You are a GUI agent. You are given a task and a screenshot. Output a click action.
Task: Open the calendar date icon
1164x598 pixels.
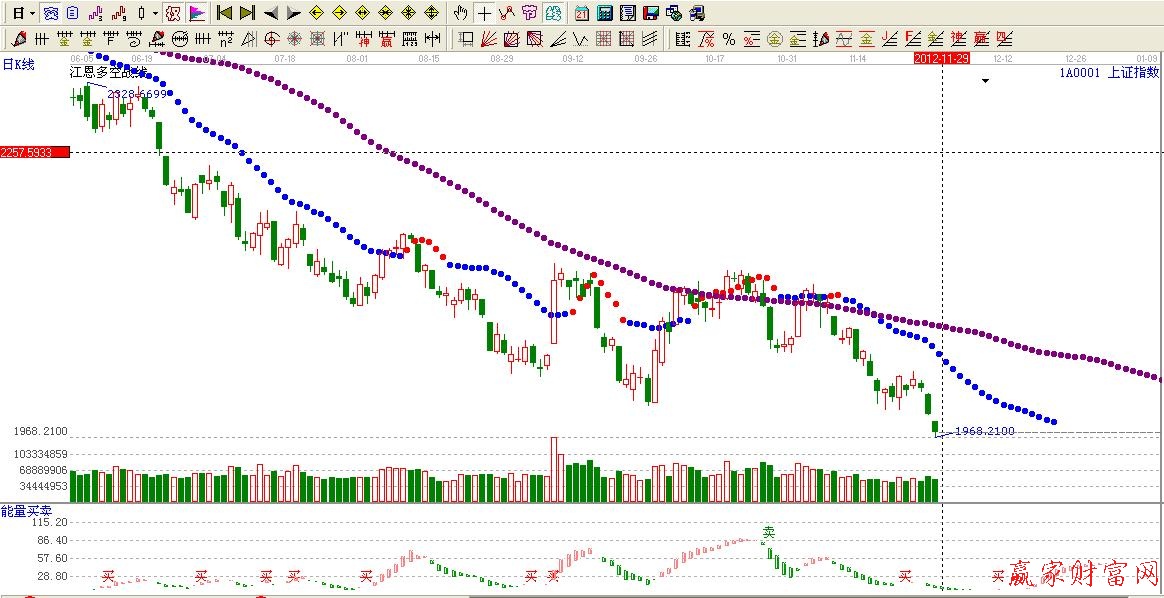tap(582, 13)
